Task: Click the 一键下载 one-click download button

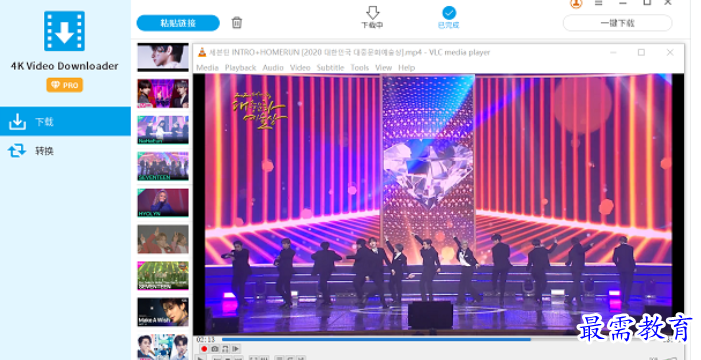Action: [x=617, y=23]
